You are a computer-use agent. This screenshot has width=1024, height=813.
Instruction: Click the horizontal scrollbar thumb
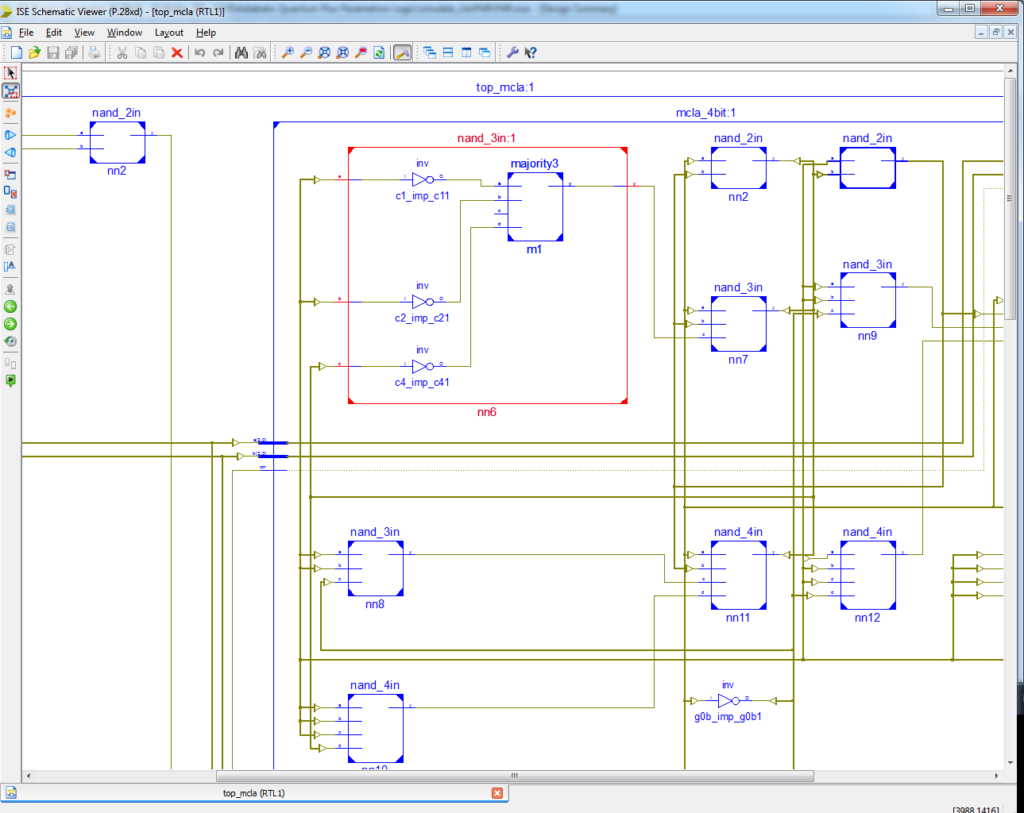(515, 776)
